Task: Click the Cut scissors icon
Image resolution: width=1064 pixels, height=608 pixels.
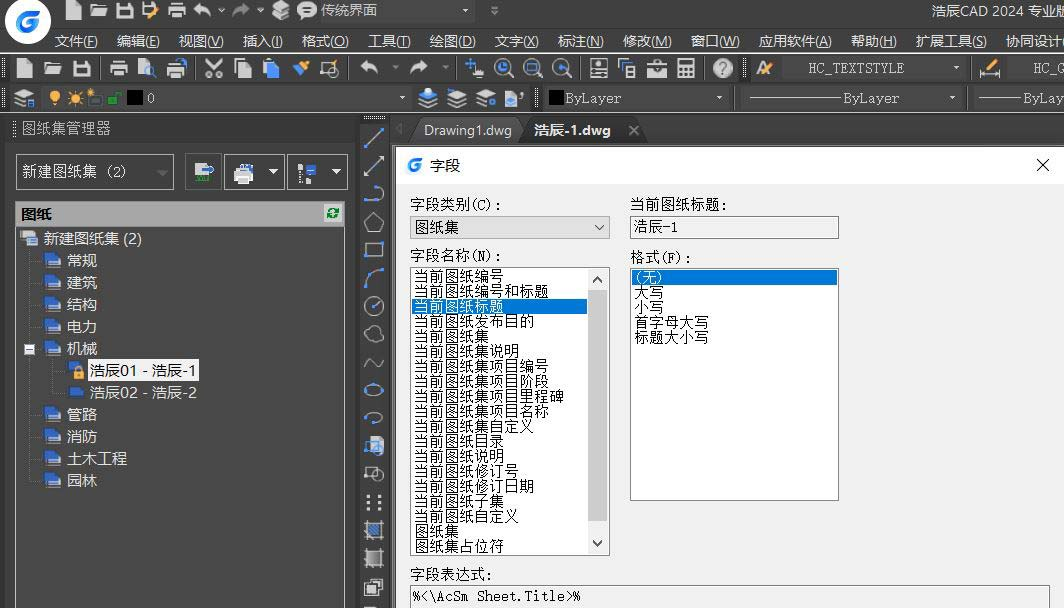Action: 214,68
